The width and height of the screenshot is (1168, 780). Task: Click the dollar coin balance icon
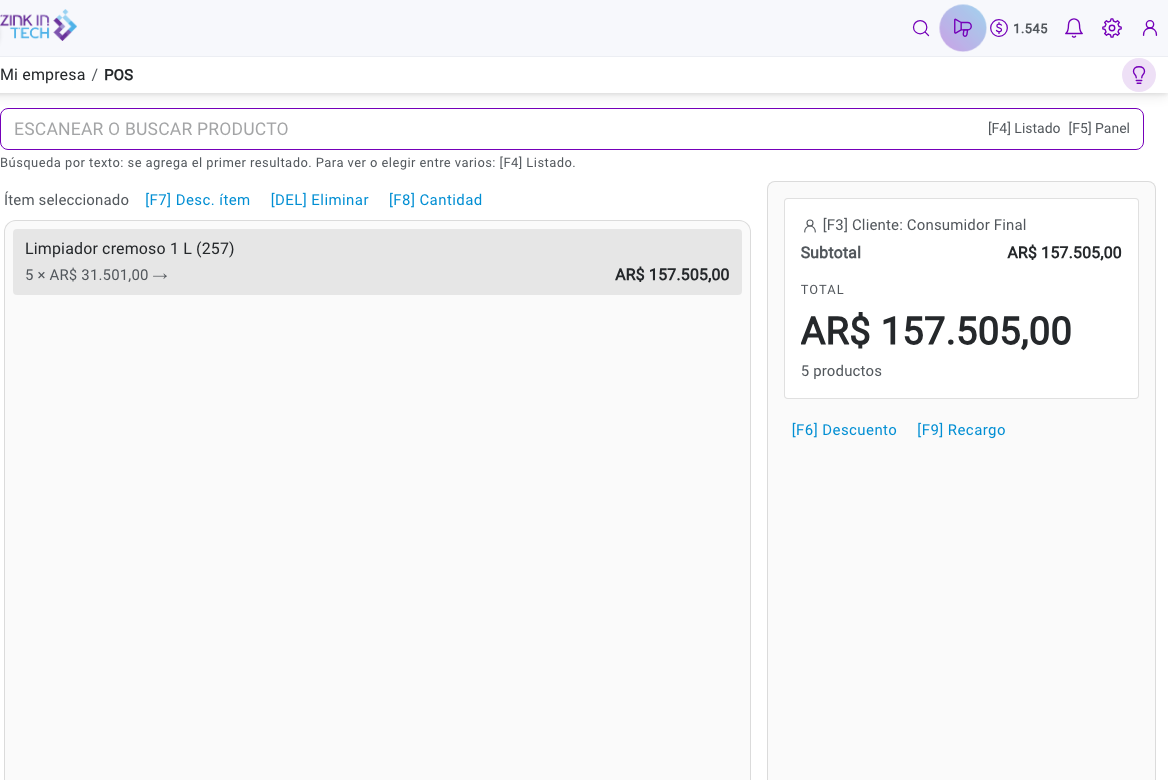[x=999, y=28]
